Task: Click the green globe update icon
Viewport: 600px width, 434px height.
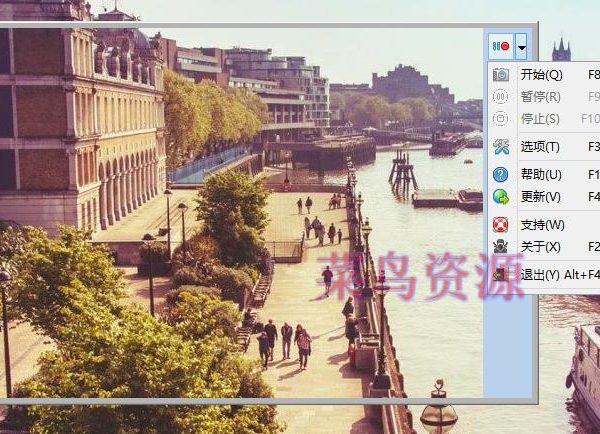Action: click(501, 197)
